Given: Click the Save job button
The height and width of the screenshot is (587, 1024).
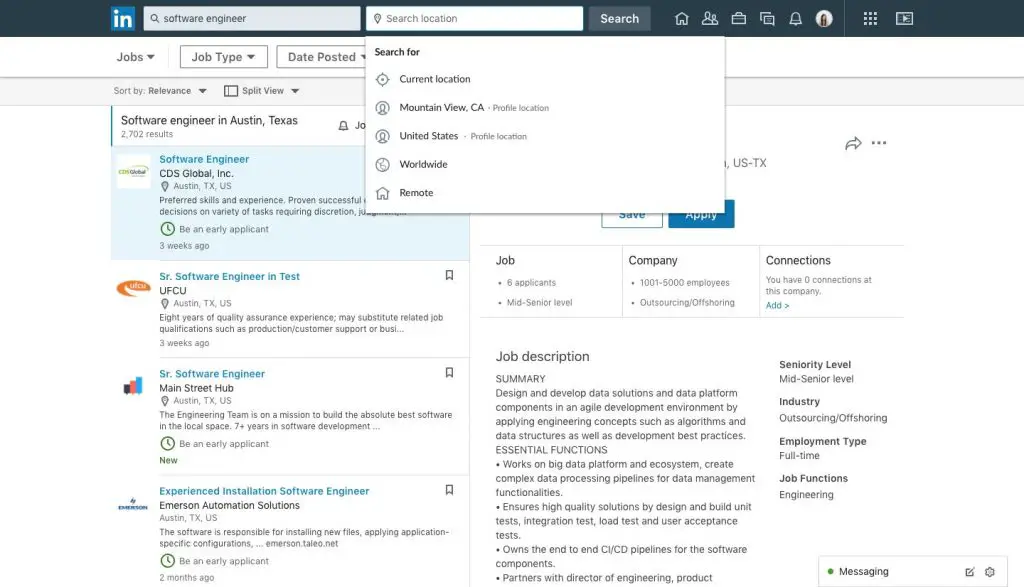Looking at the screenshot, I should pyautogui.click(x=632, y=215).
